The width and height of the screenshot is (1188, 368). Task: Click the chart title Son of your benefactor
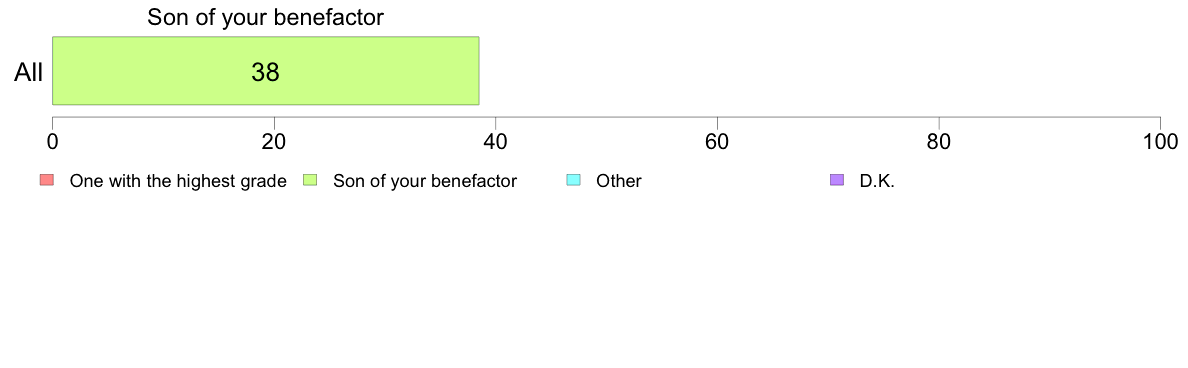pos(265,17)
